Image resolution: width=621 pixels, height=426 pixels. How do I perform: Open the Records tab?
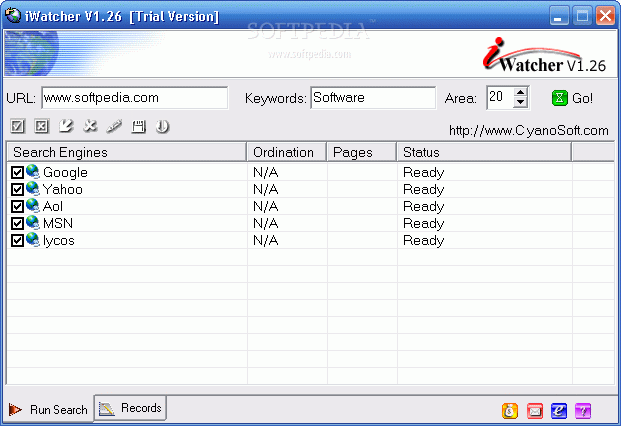click(x=130, y=408)
